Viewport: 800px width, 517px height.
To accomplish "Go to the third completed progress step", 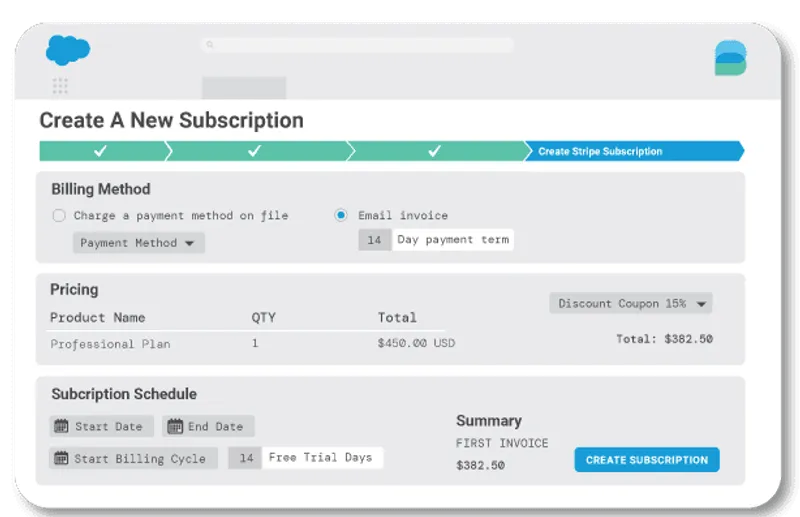I will pyautogui.click(x=437, y=151).
